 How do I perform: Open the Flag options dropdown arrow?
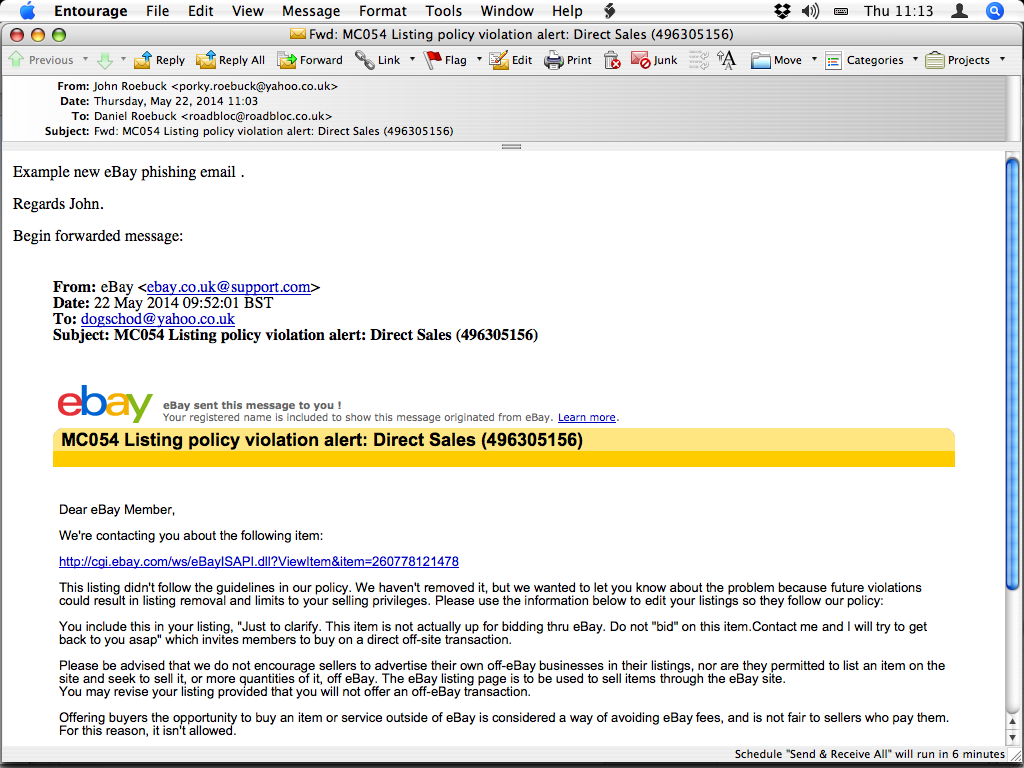point(479,59)
